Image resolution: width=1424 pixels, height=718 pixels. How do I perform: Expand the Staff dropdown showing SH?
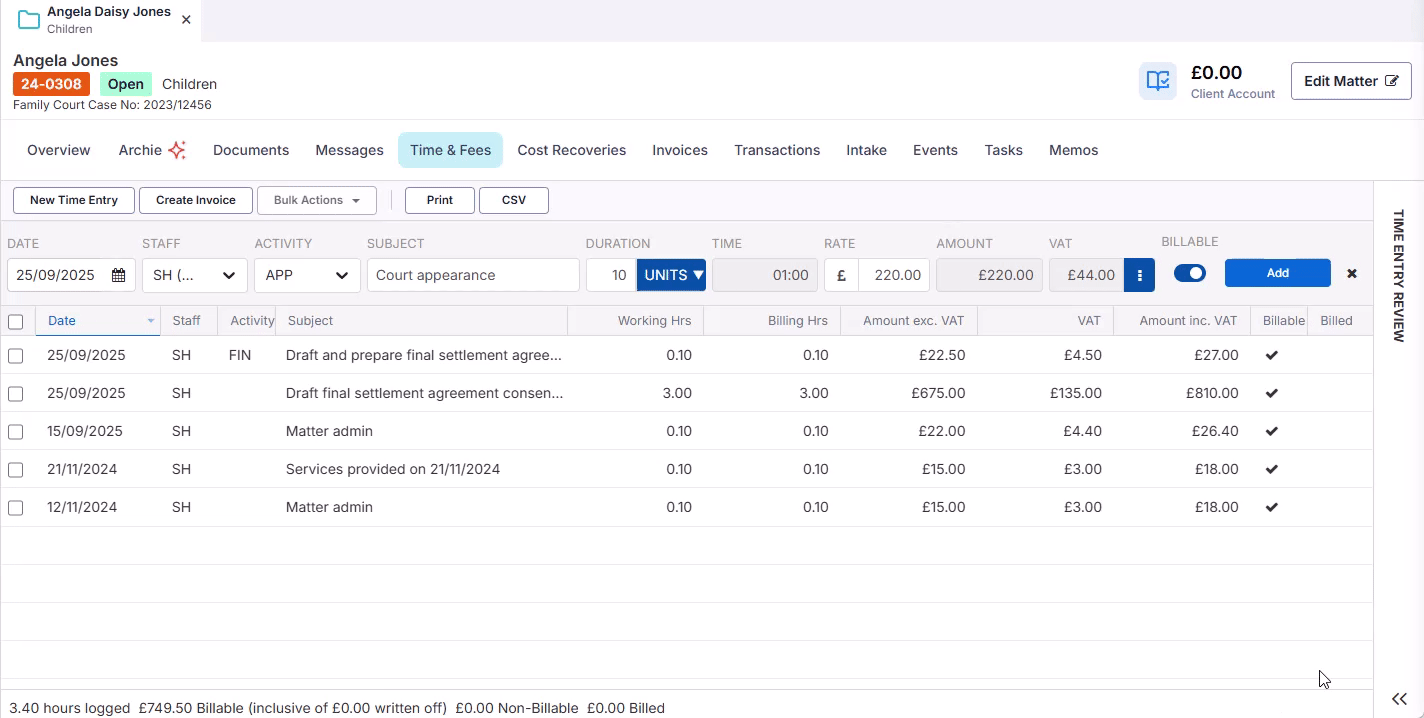[194, 275]
